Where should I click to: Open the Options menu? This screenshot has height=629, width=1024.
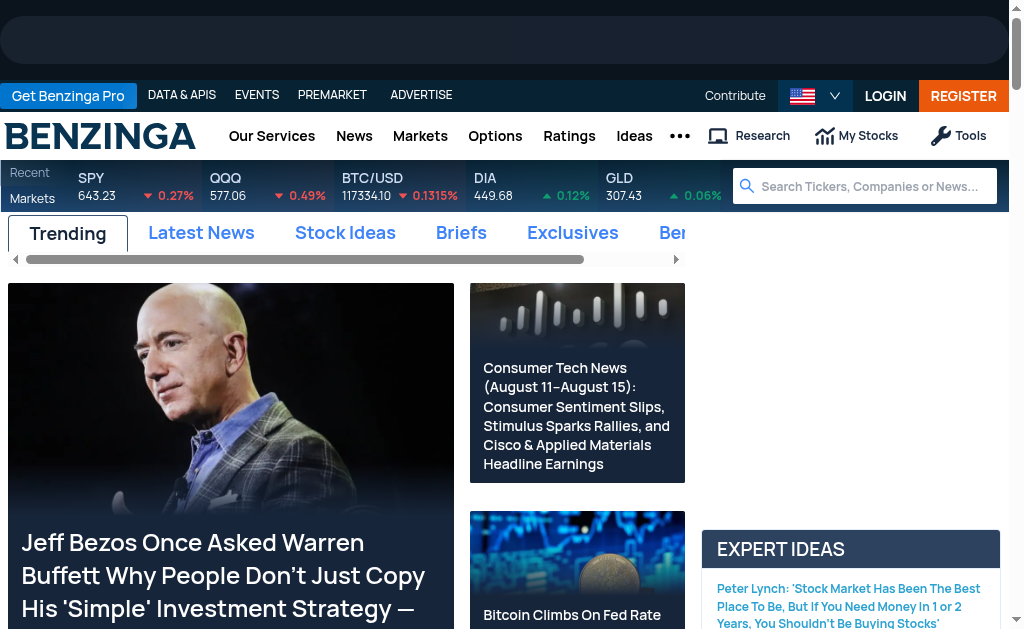495,136
